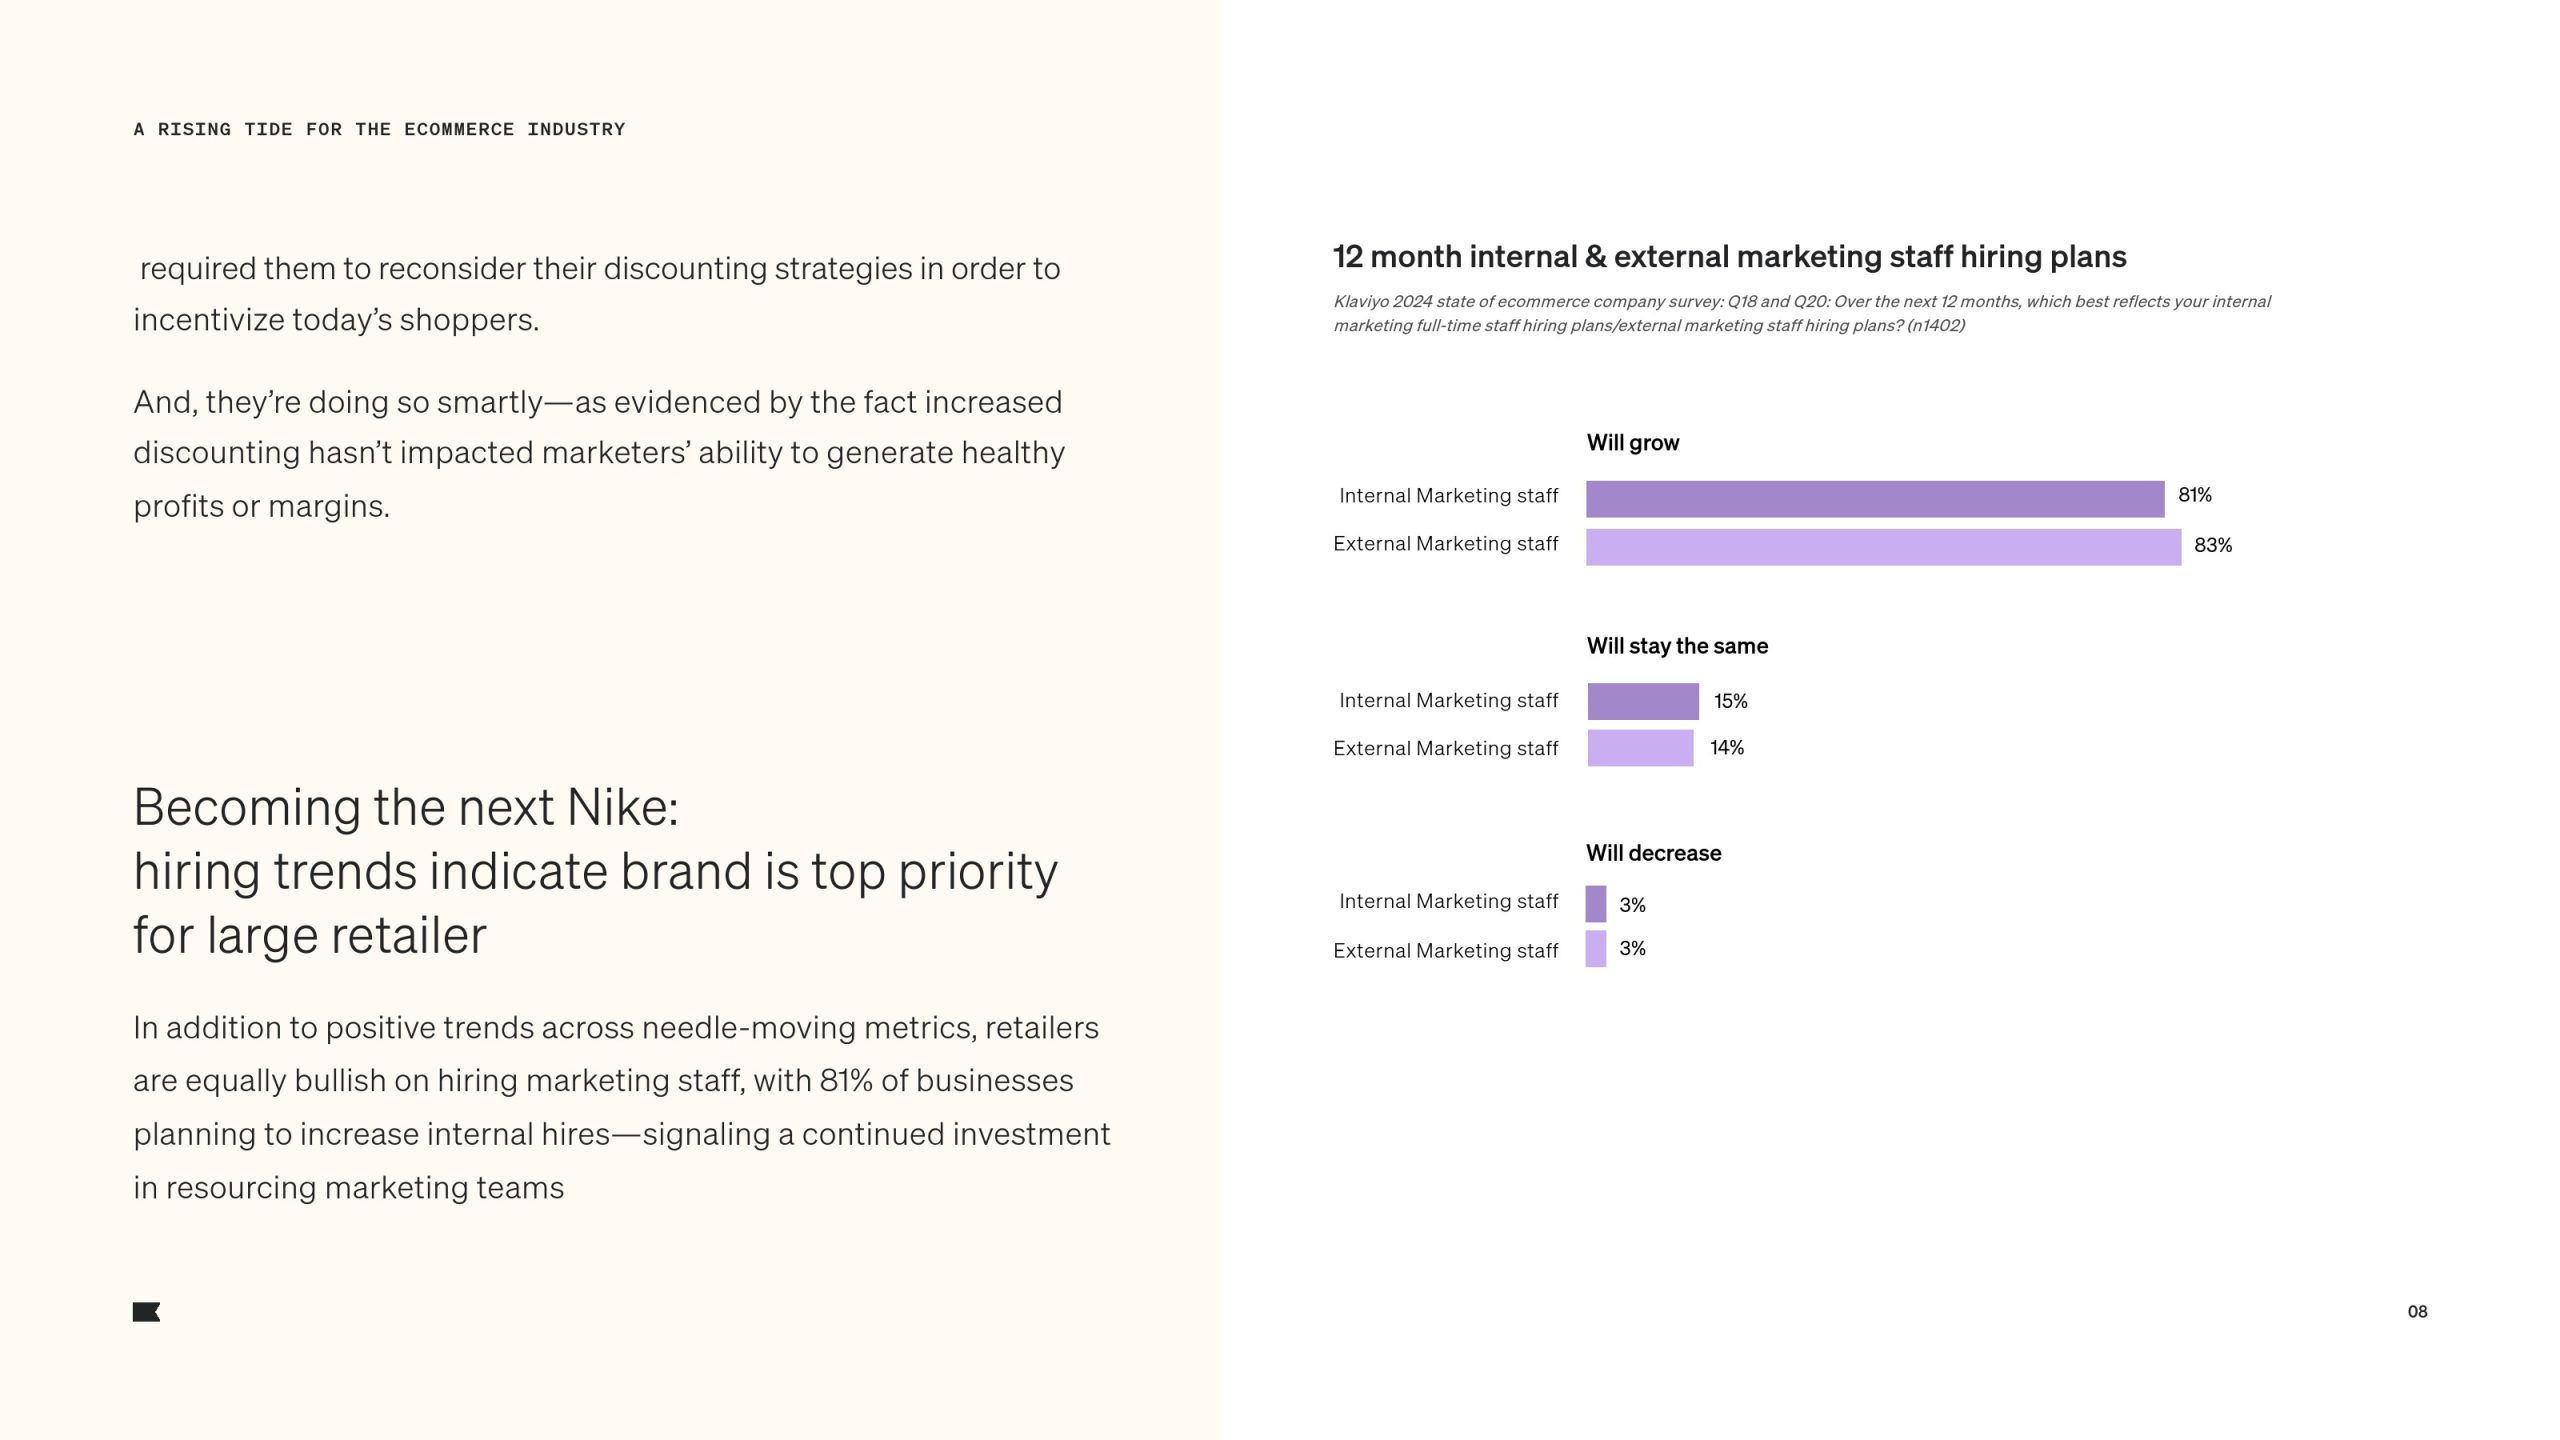This screenshot has width=2560, height=1440.
Task: Click the 81% internal staff growth bar
Action: pyautogui.click(x=1874, y=498)
